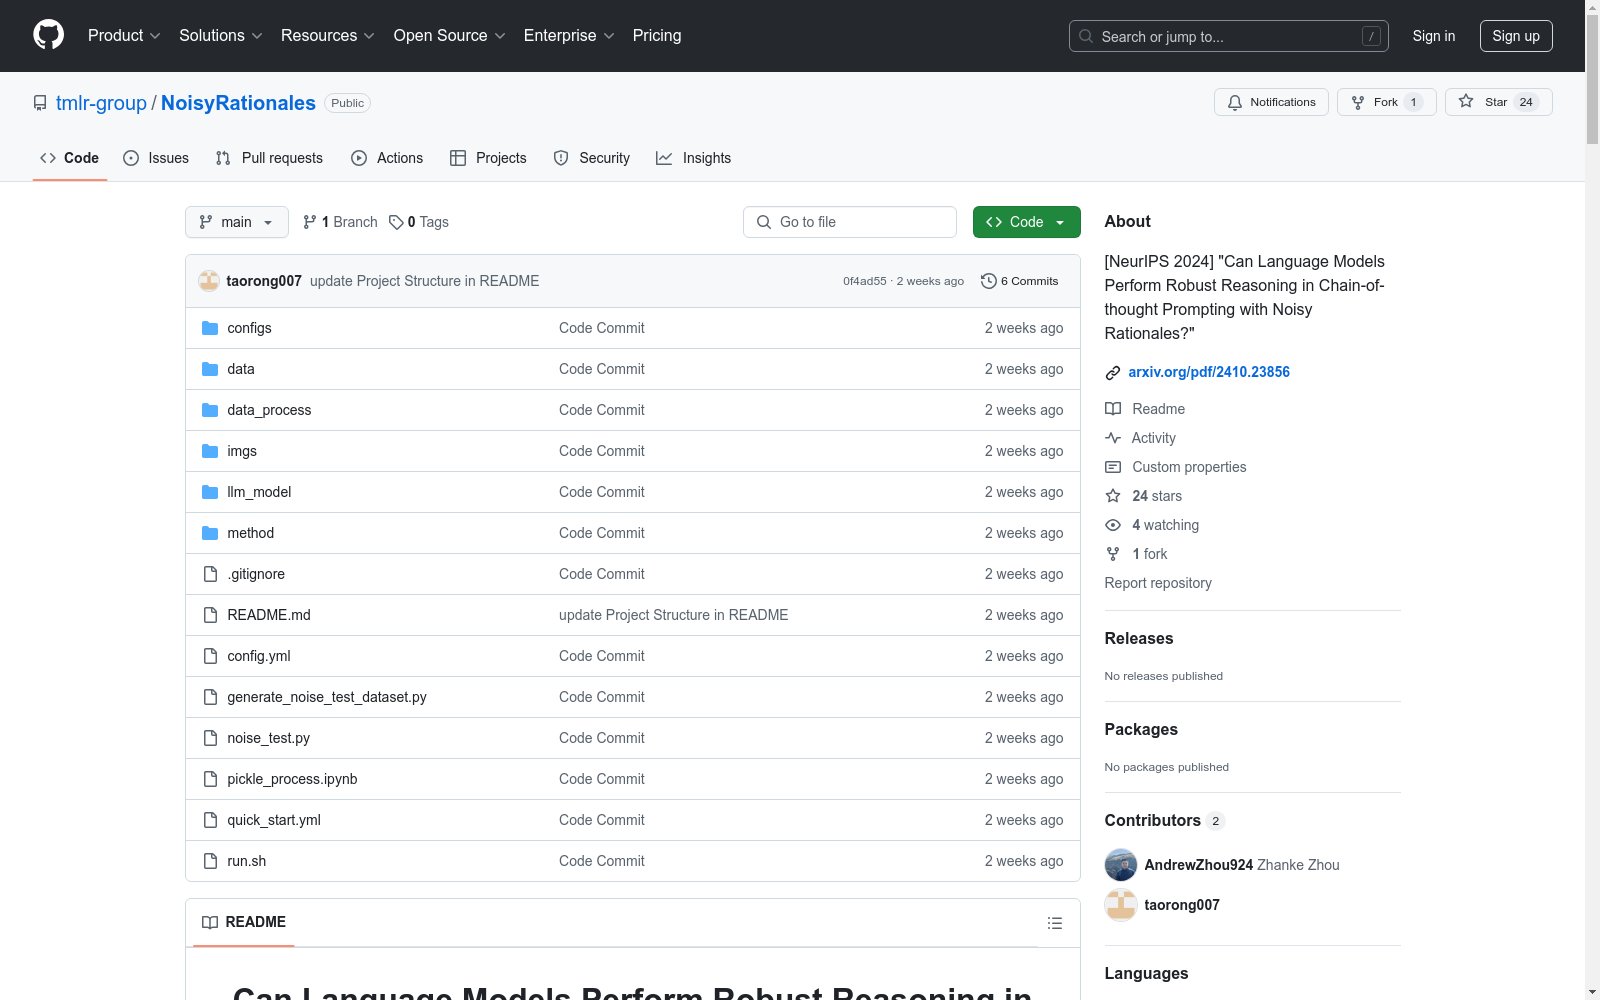Star the NoisyRationales repository
The width and height of the screenshot is (1600, 1000).
pyautogui.click(x=1498, y=102)
